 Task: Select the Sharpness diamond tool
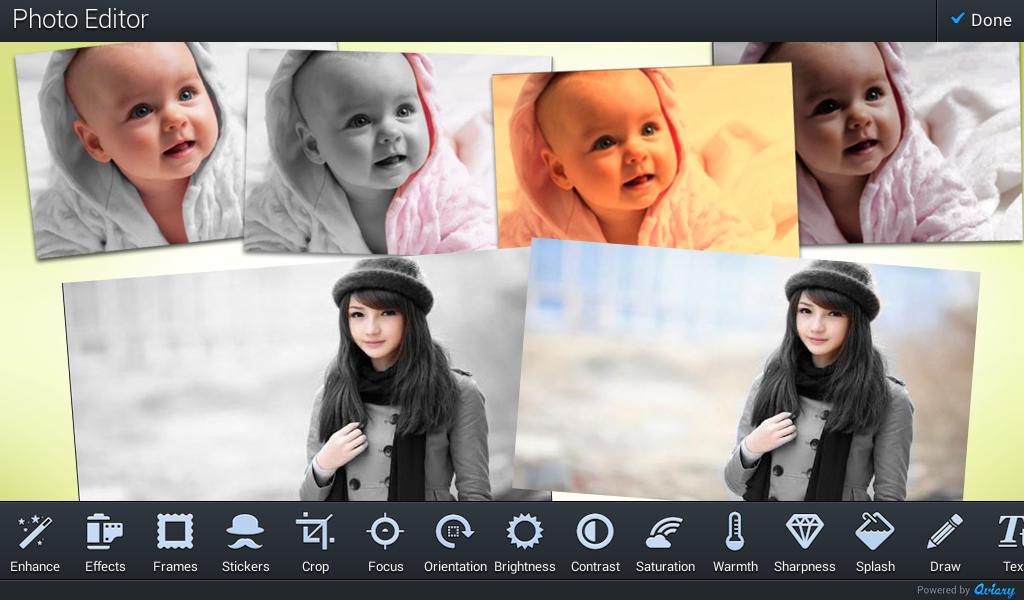point(805,542)
